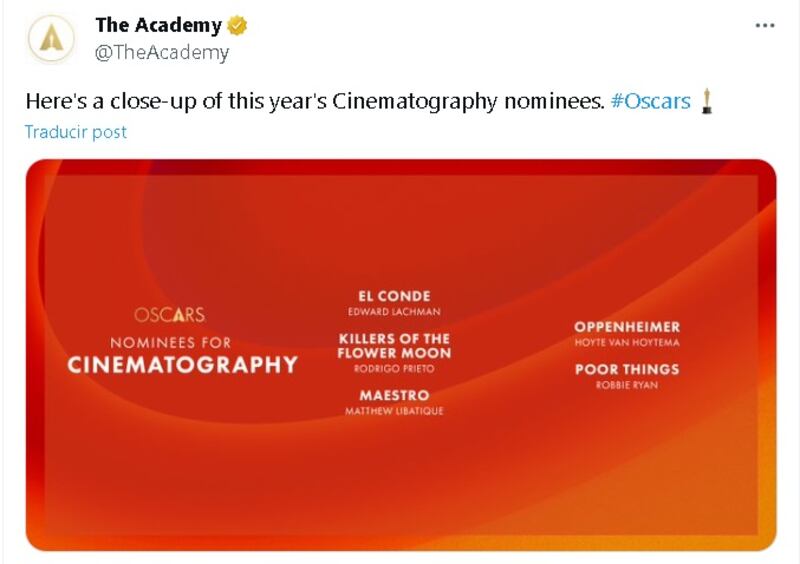
Task: Click the Oppenheimer nominee title
Action: point(627,327)
